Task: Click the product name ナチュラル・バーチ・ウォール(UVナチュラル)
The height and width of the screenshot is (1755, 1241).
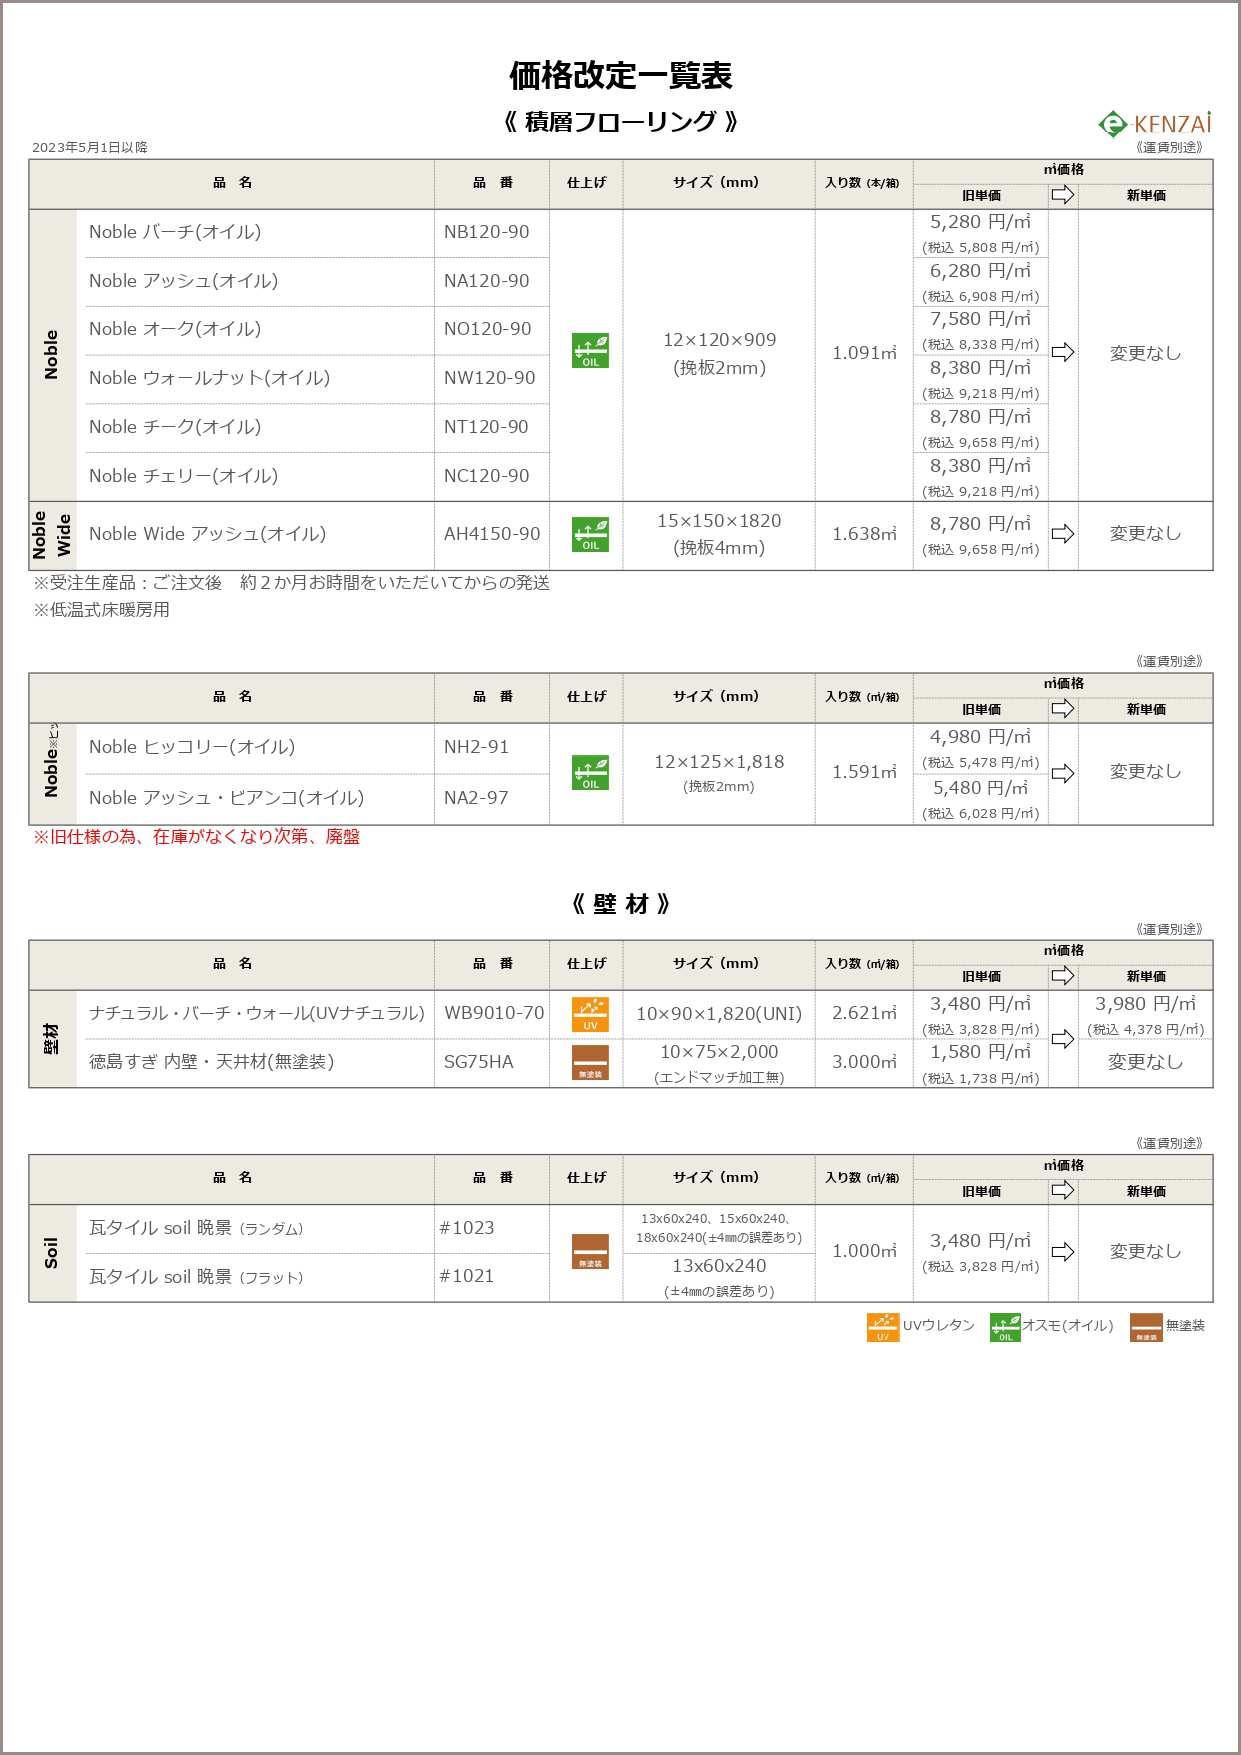Action: (x=257, y=1013)
